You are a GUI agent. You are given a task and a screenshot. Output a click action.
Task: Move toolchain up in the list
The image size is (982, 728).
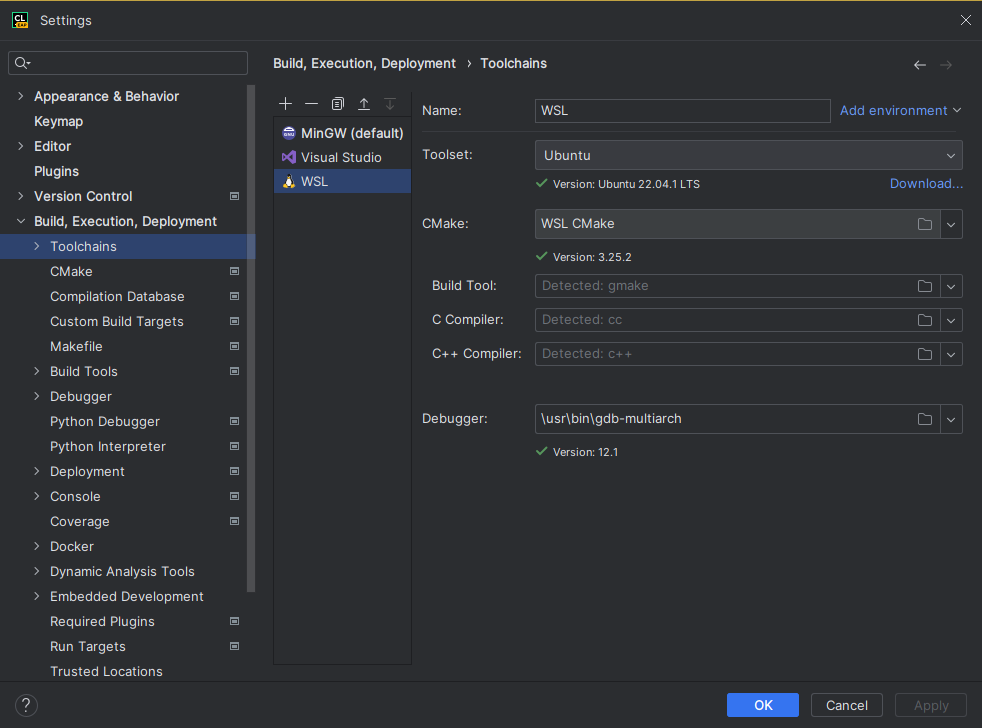(x=364, y=103)
